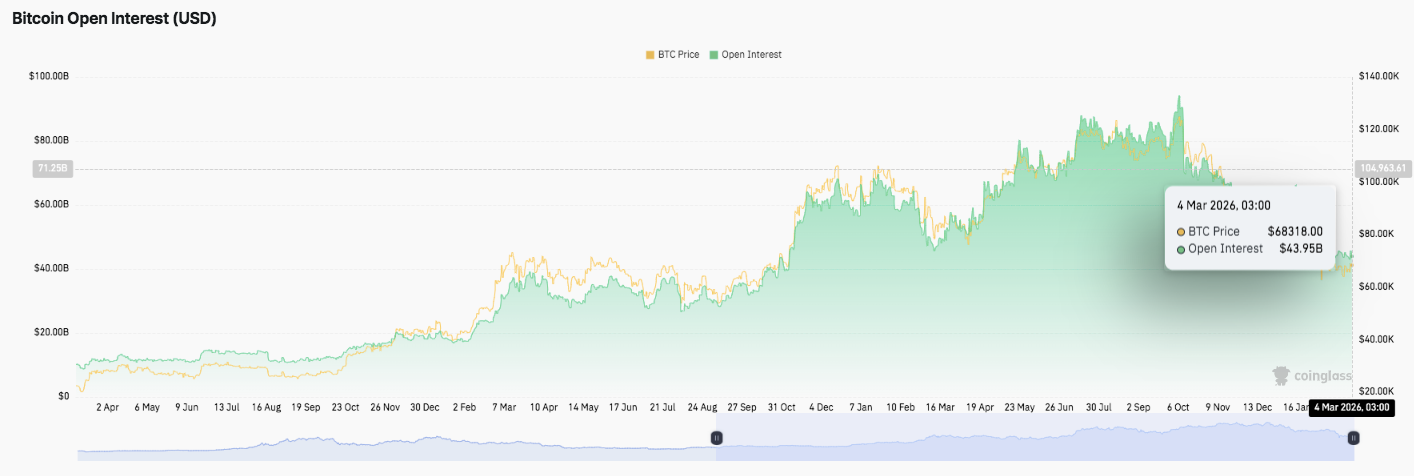Click the right range slider handle
The width and height of the screenshot is (1414, 476).
pos(1353,438)
